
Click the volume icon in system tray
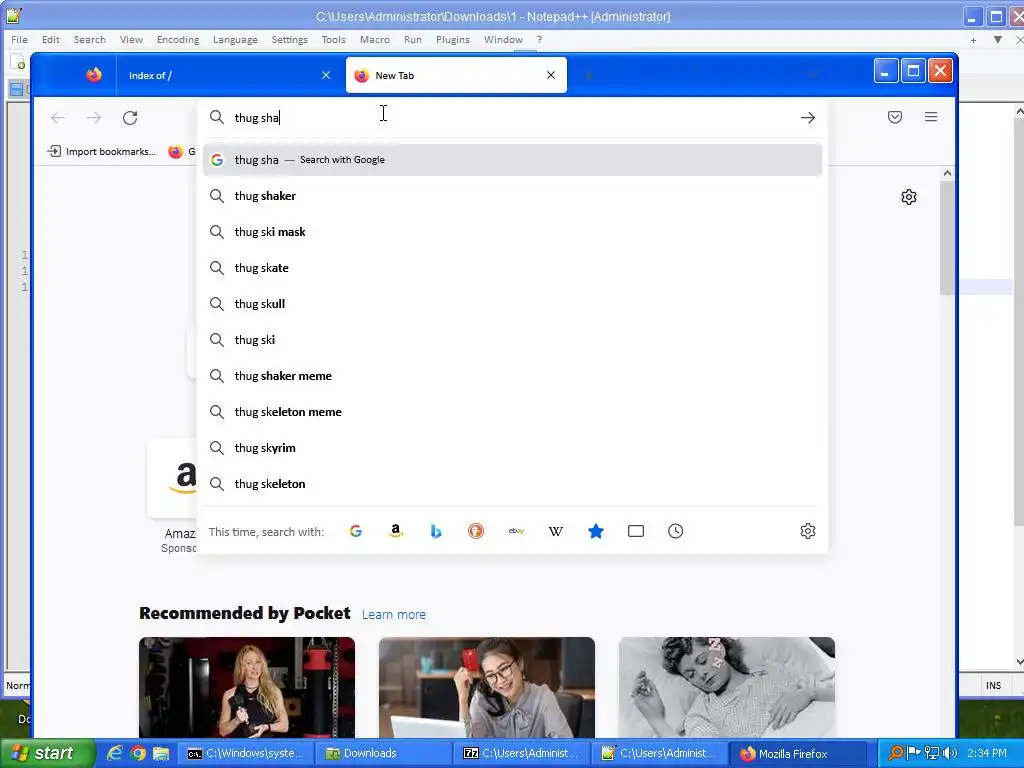(x=950, y=753)
